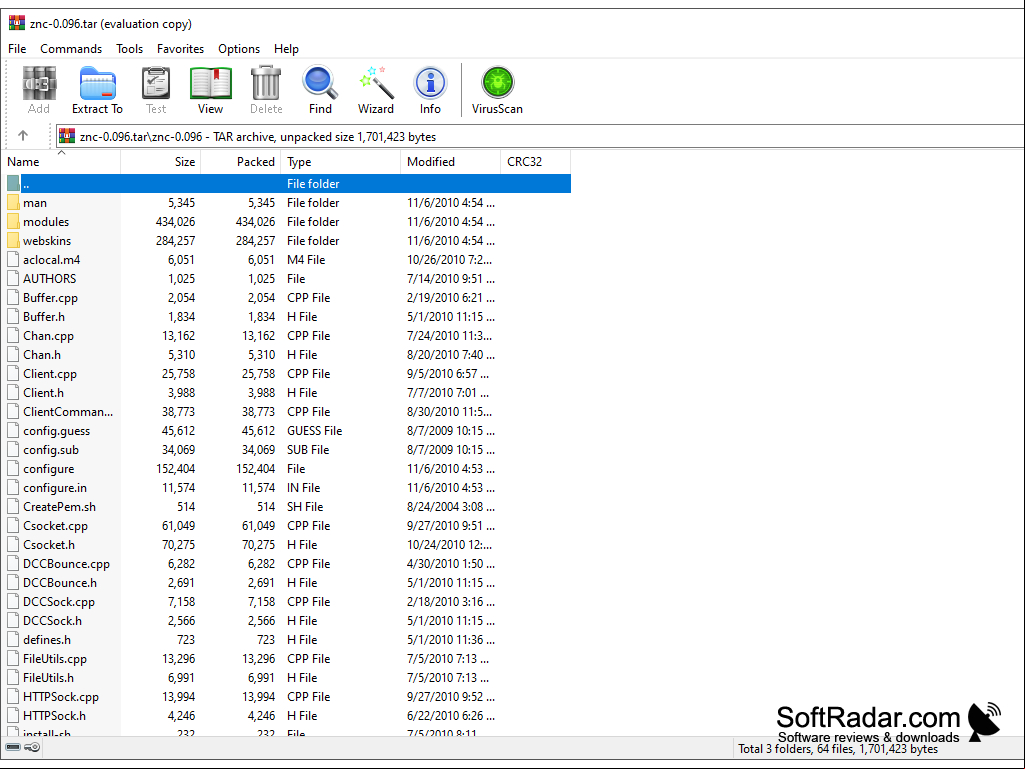Select the FileUtils.h file name

point(48,678)
